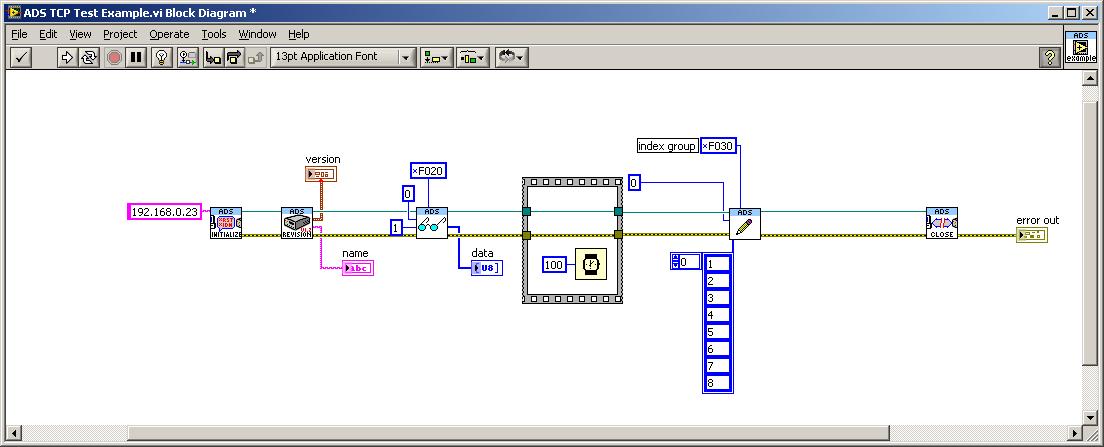
Task: Click the error out label text
Action: [x=1037, y=220]
